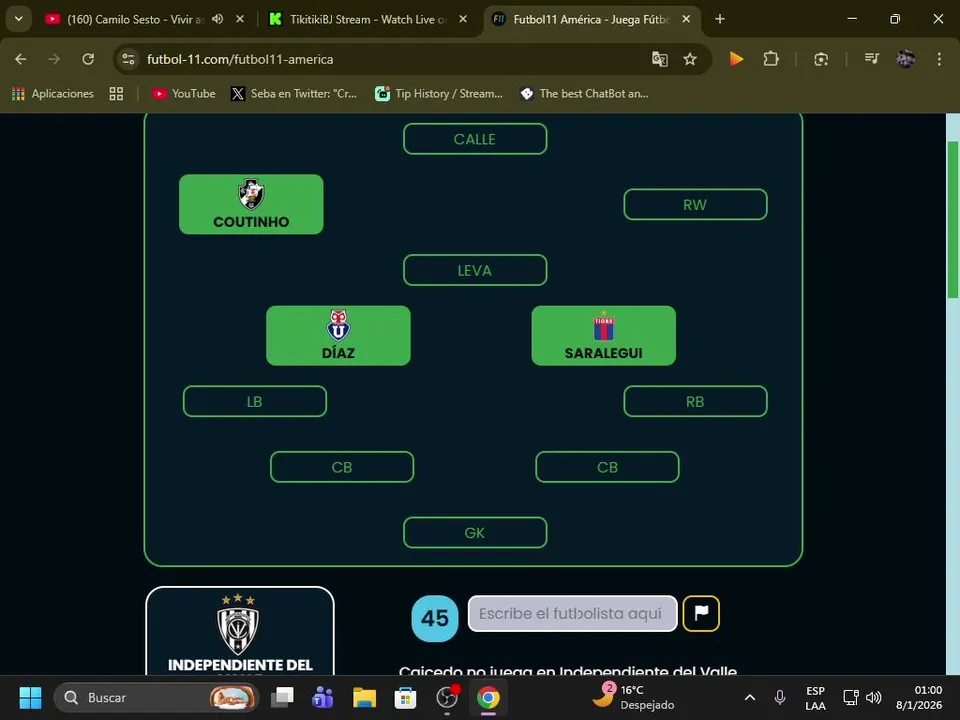The height and width of the screenshot is (720, 960).
Task: Click the page vertical scrollbar thumb
Action: 953,219
